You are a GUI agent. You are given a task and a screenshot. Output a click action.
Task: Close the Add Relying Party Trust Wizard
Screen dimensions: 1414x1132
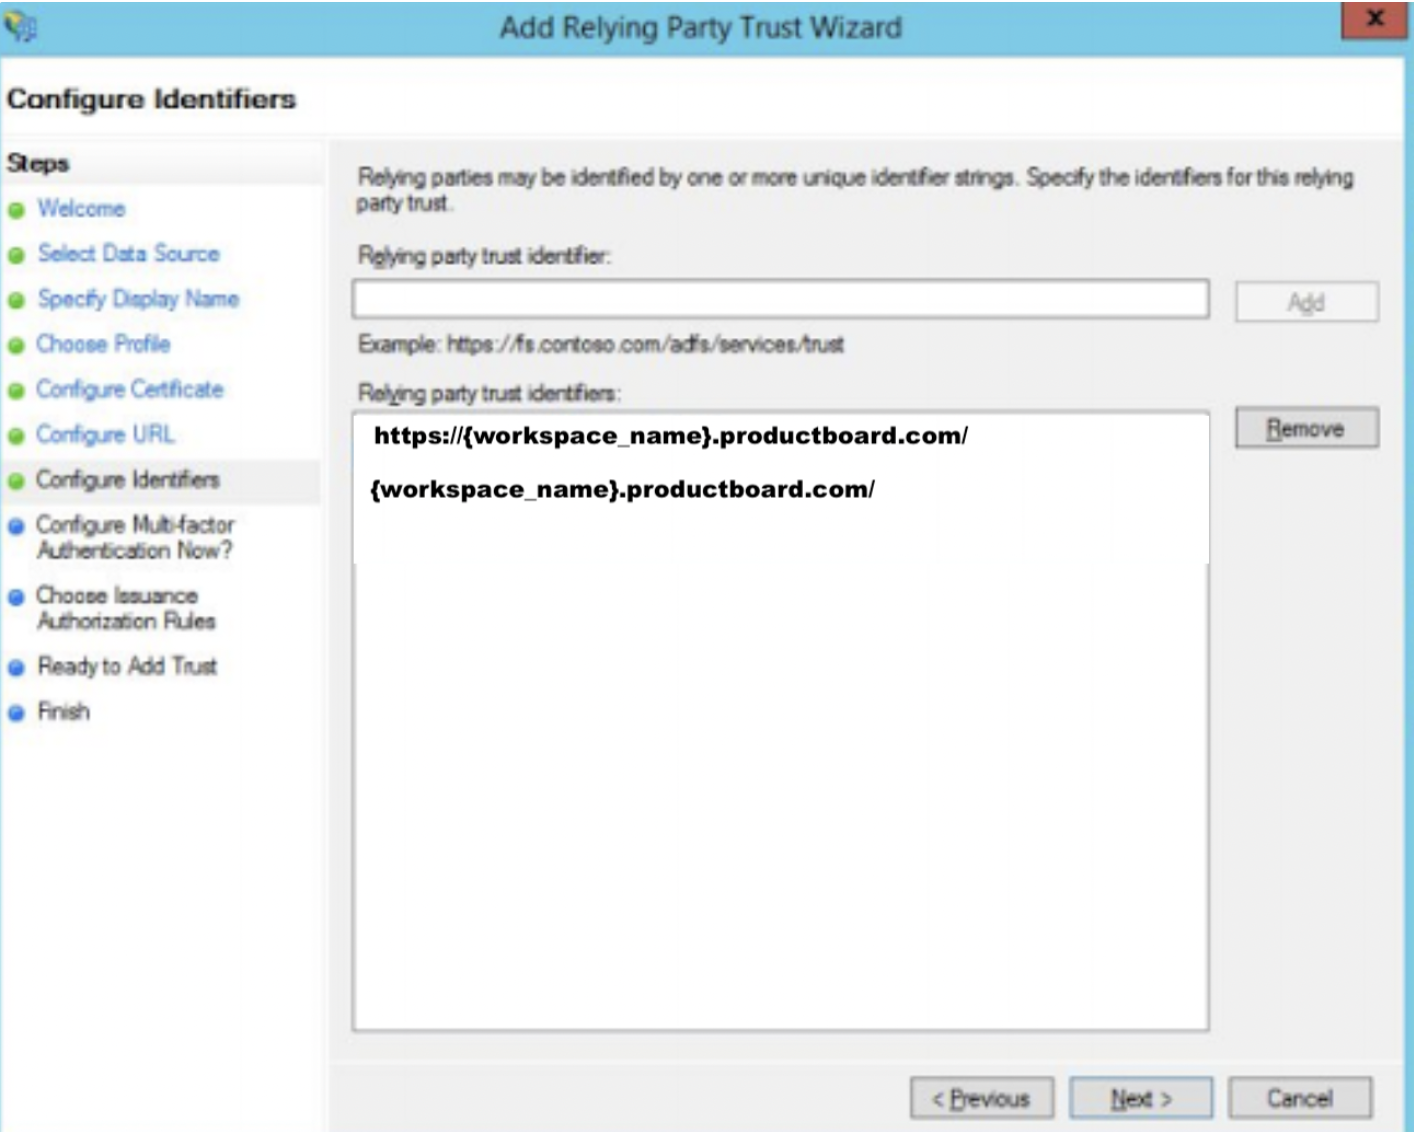[x=1374, y=20]
